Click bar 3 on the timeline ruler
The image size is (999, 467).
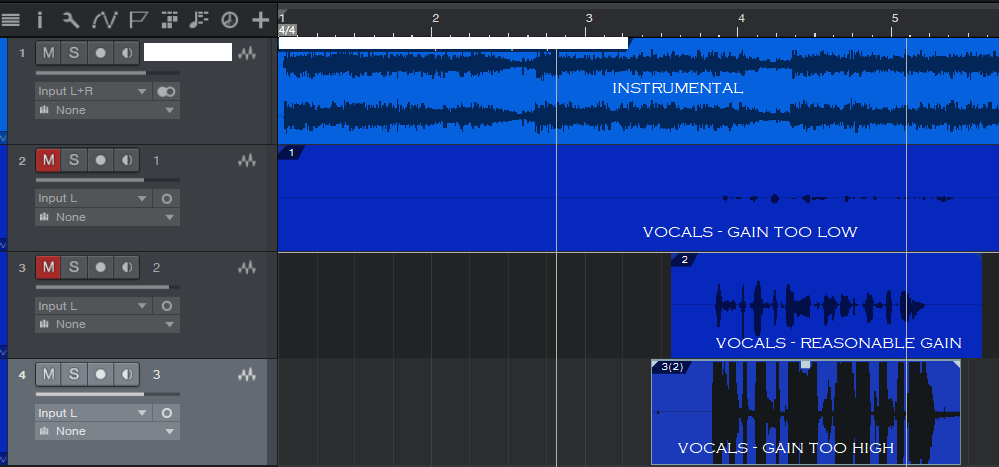589,18
